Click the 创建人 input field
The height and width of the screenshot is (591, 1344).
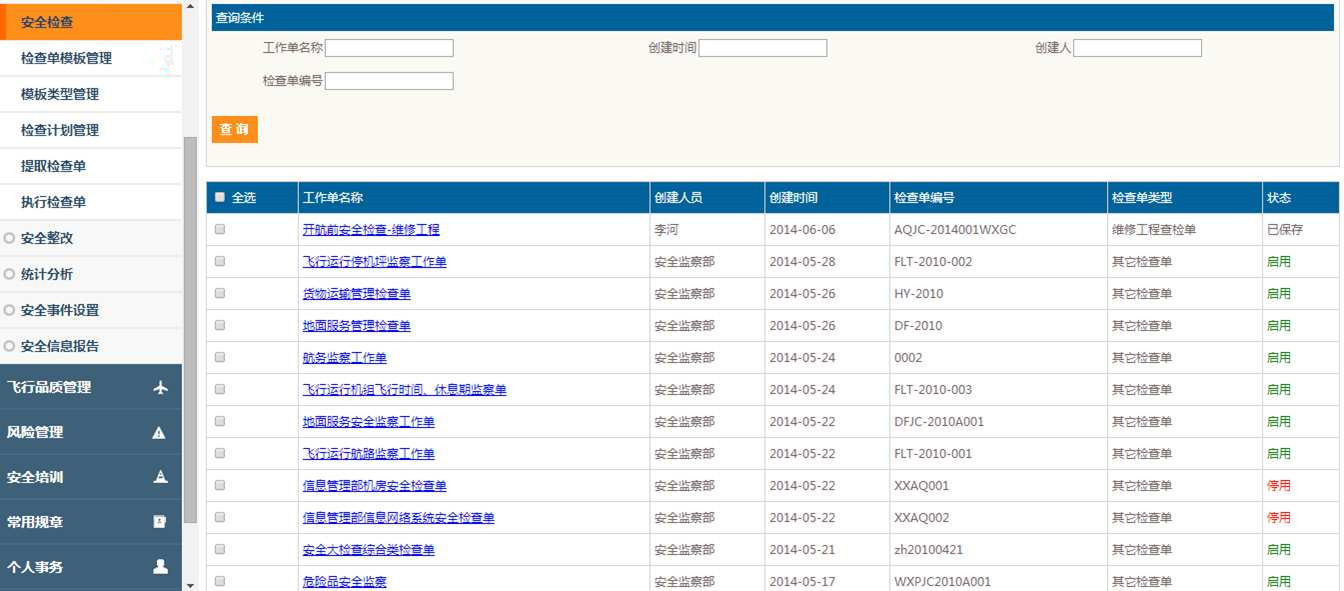click(1137, 48)
